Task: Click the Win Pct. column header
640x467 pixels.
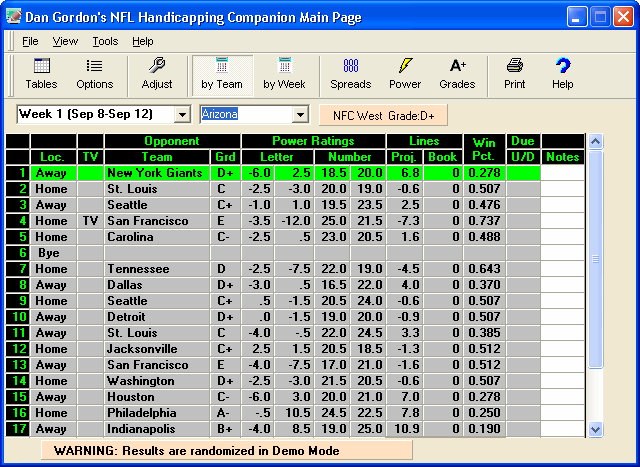Action: (484, 149)
